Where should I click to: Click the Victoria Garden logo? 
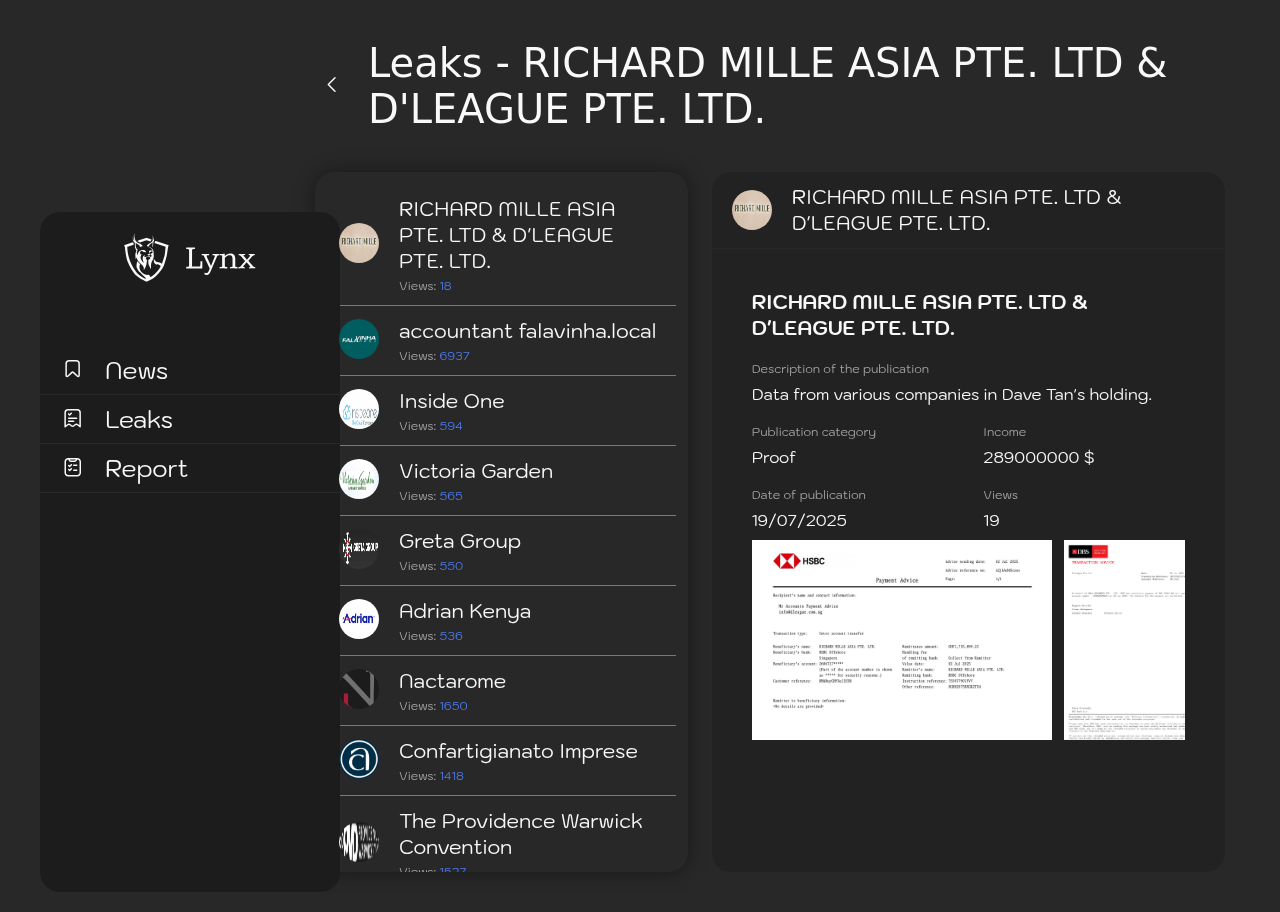[359, 479]
